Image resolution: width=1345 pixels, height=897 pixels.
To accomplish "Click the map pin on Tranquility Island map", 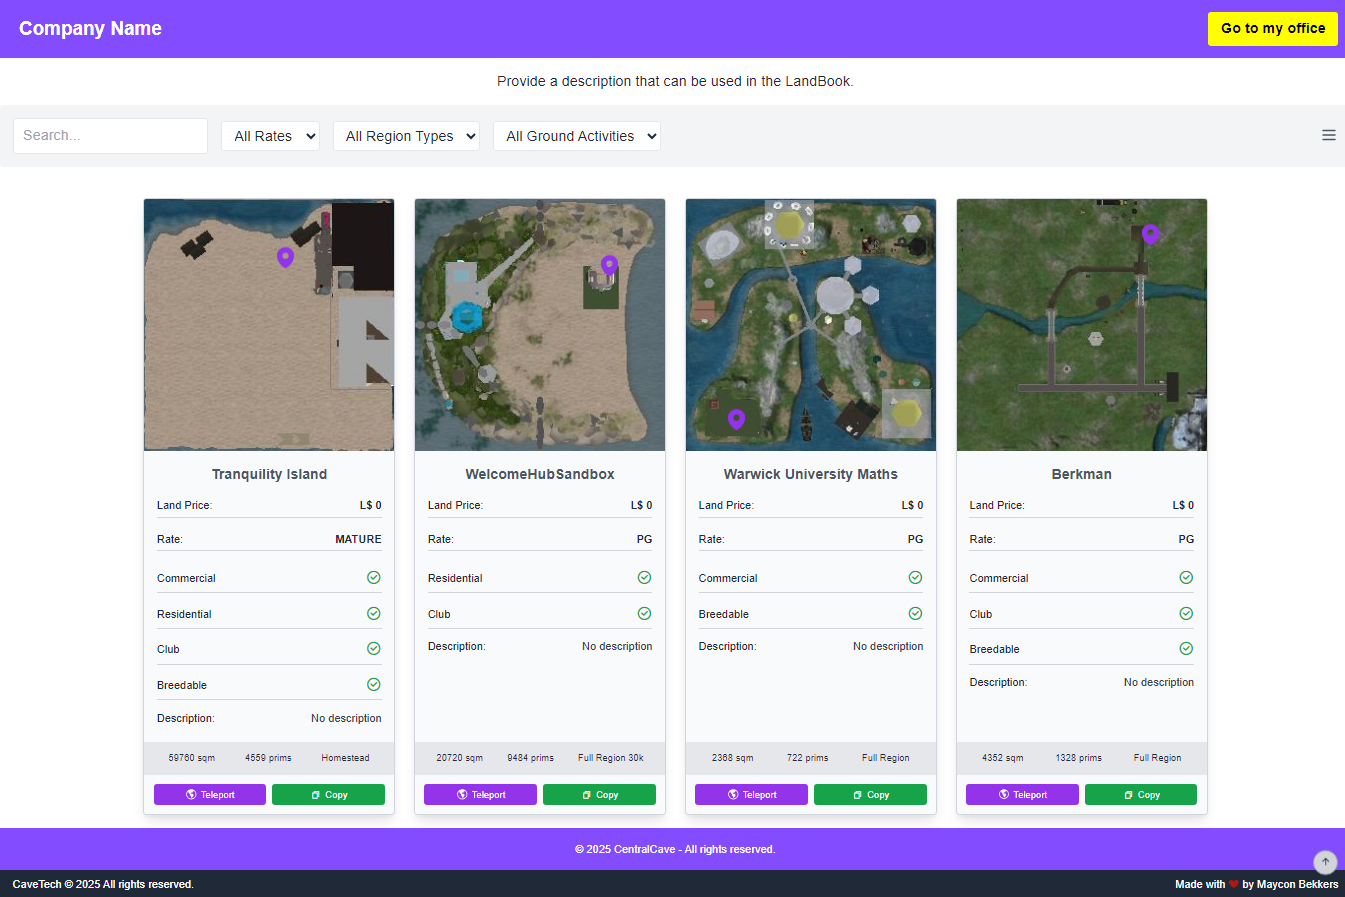I will pyautogui.click(x=285, y=257).
